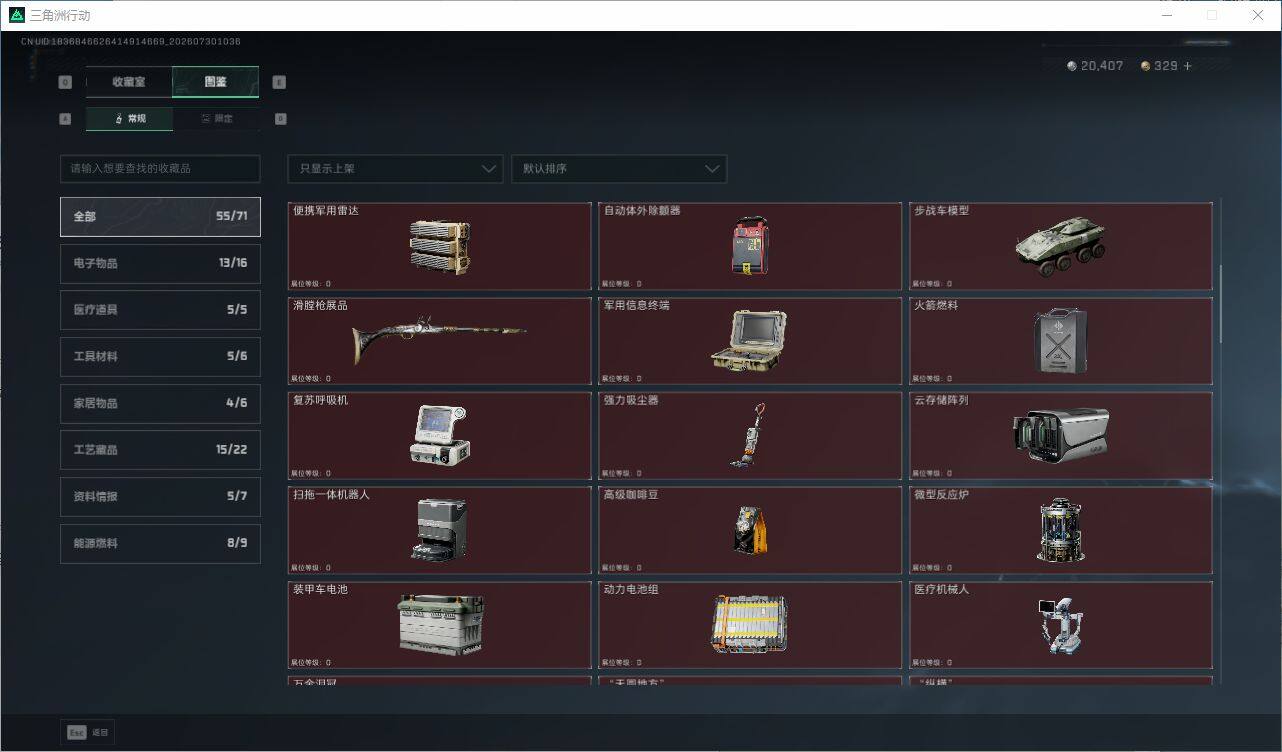1282x752 pixels.
Task: Switch to the 图鉴 tab
Action: tap(215, 82)
